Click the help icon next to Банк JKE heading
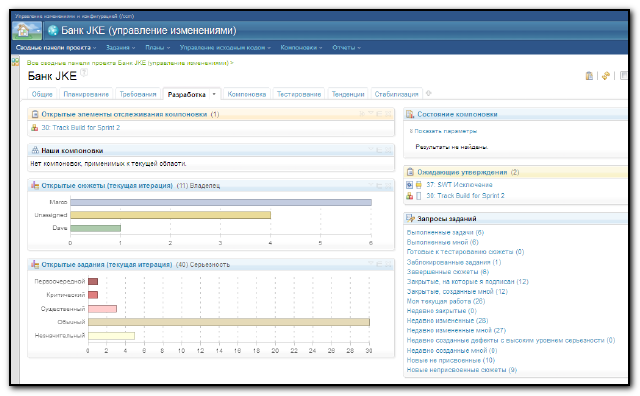The height and width of the screenshot is (396, 640). coord(84,73)
